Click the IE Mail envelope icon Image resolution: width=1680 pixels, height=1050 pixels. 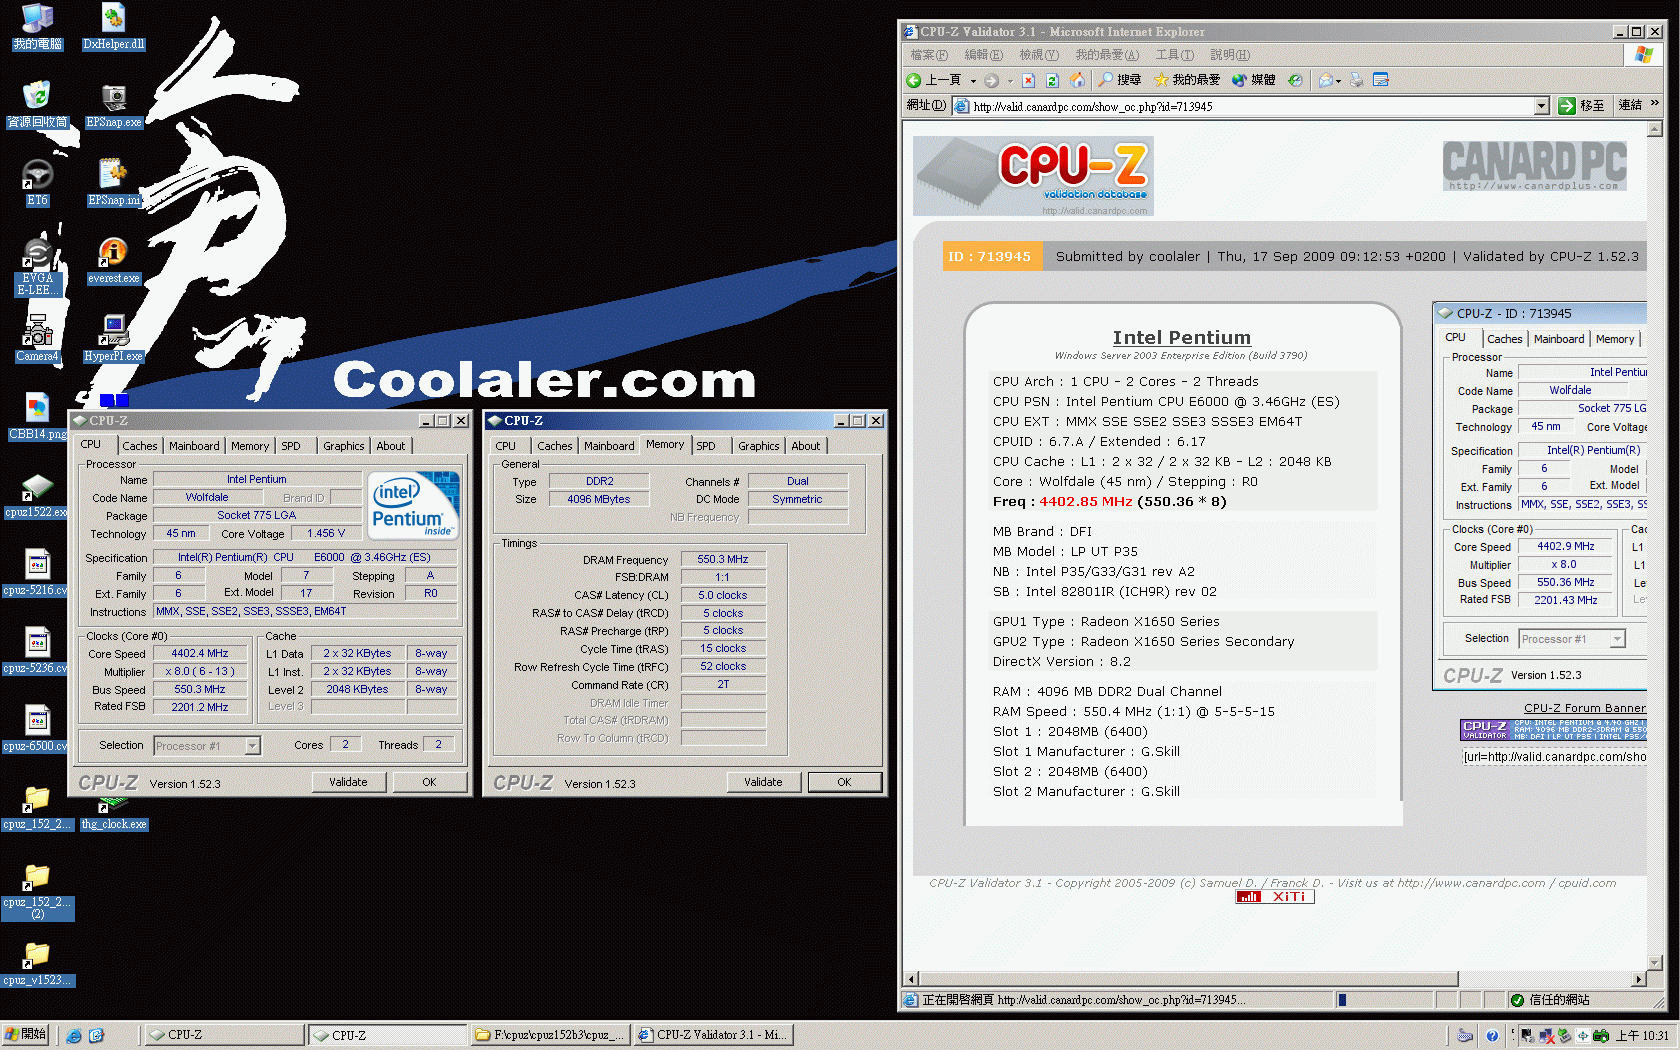(1326, 80)
